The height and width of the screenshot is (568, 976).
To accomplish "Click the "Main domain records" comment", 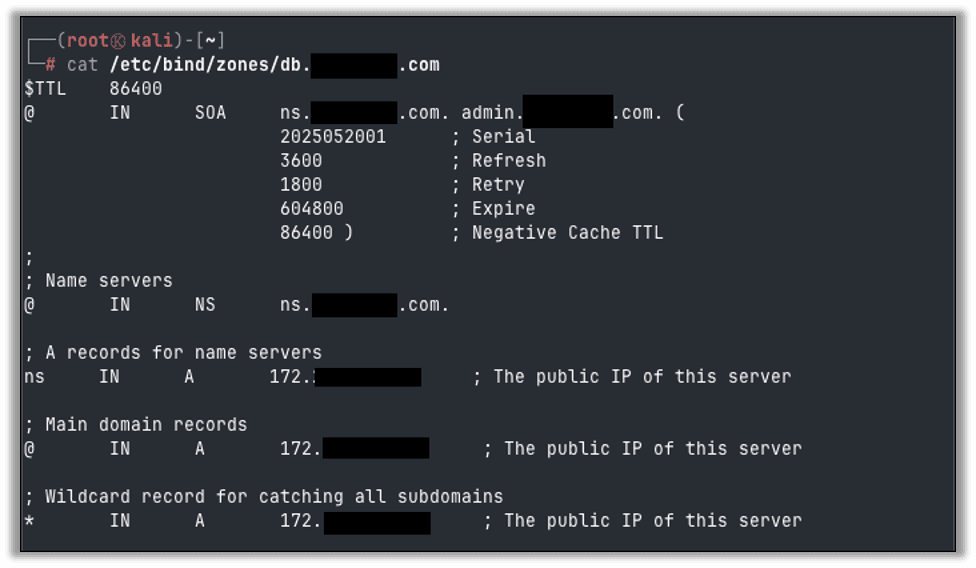I will [135, 425].
